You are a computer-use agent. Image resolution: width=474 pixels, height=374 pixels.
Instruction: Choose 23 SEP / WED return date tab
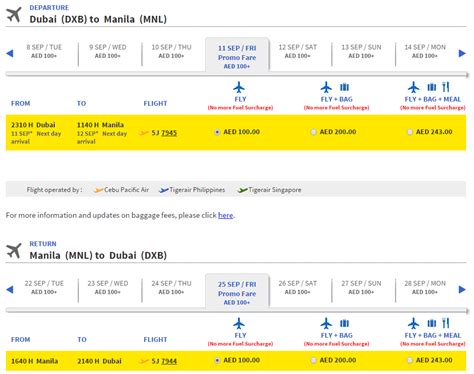[x=108, y=287]
